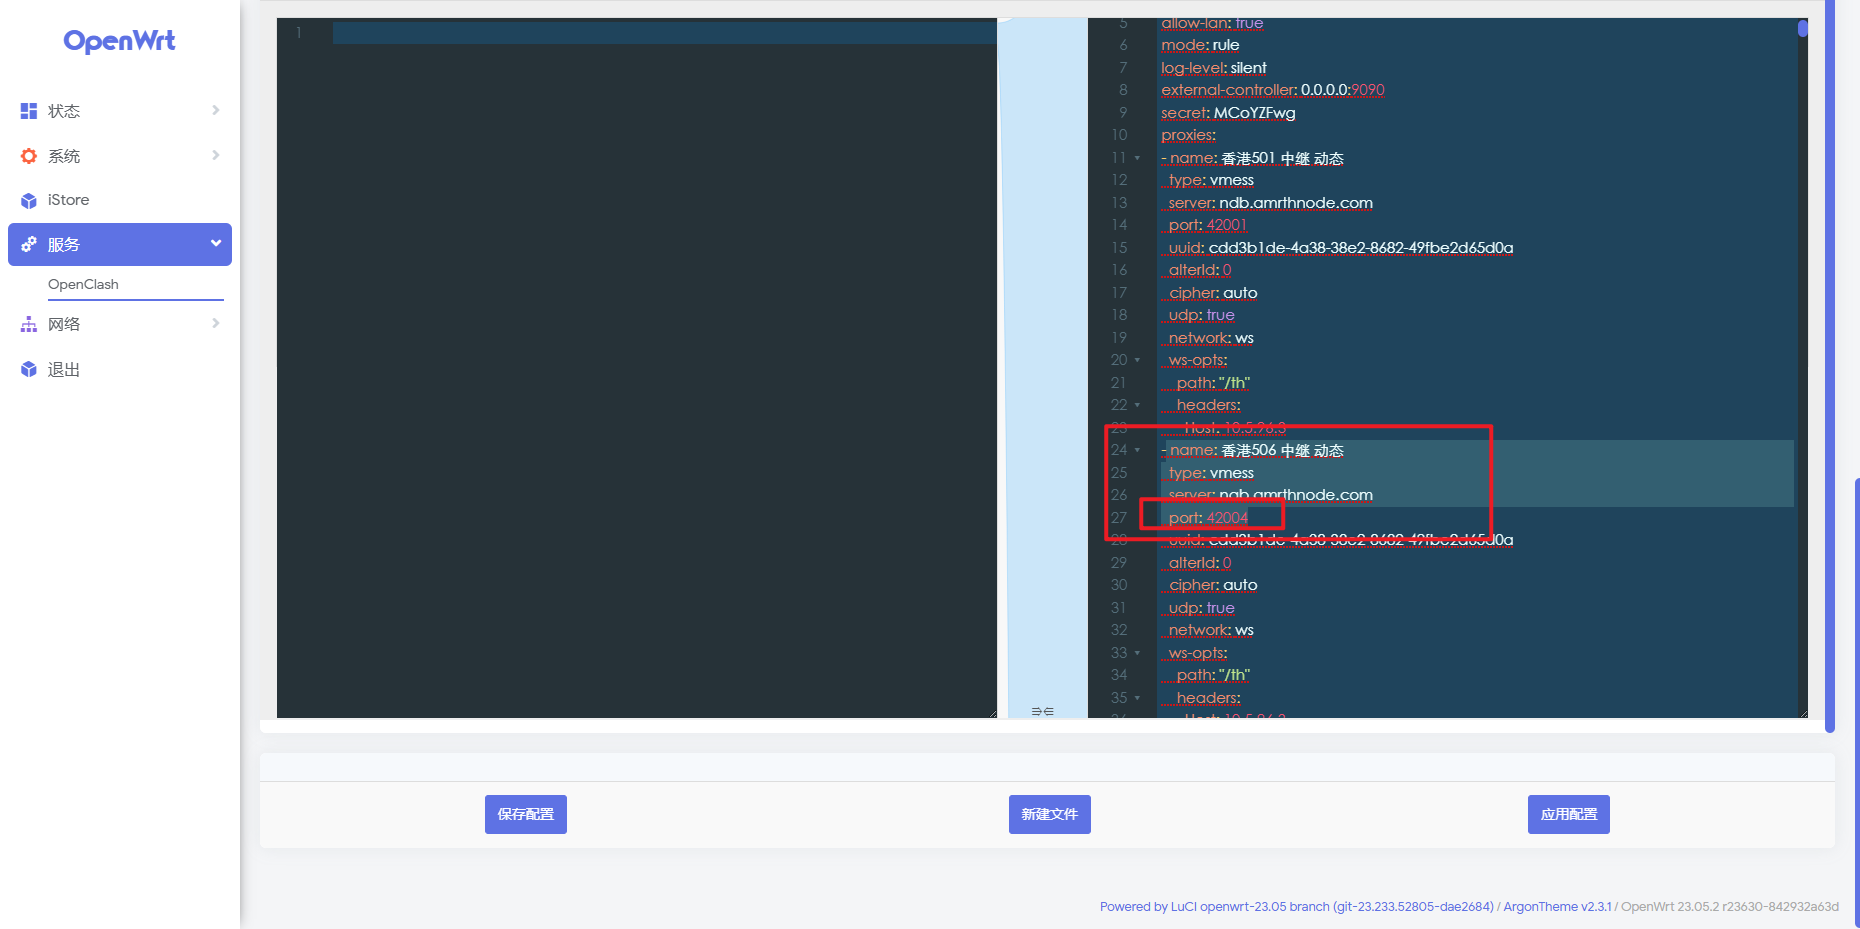Click the 'name: 香港506 中继 动态' line
Viewport: 1860px width, 929px height.
pyautogui.click(x=1252, y=450)
